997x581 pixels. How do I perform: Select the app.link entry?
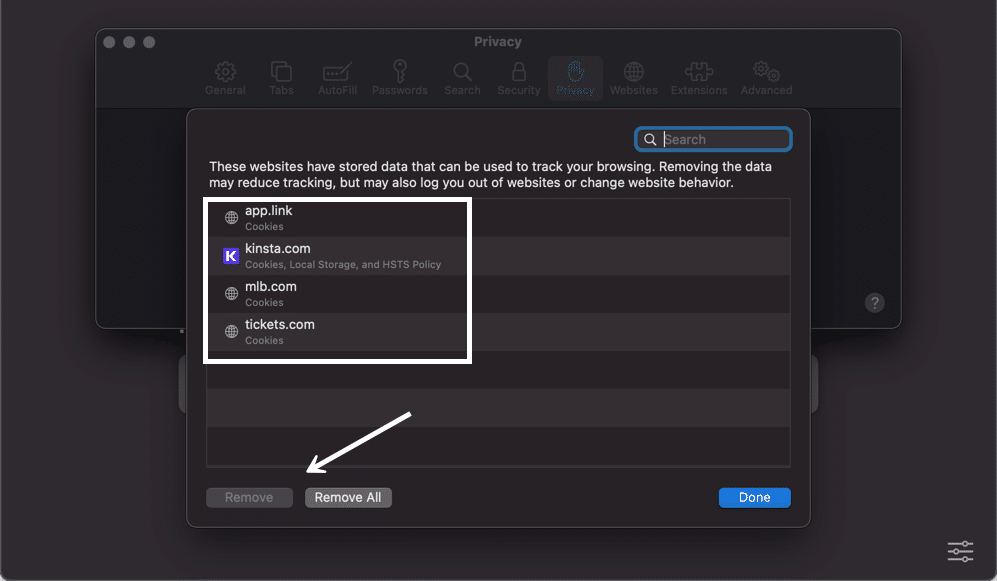(x=330, y=217)
